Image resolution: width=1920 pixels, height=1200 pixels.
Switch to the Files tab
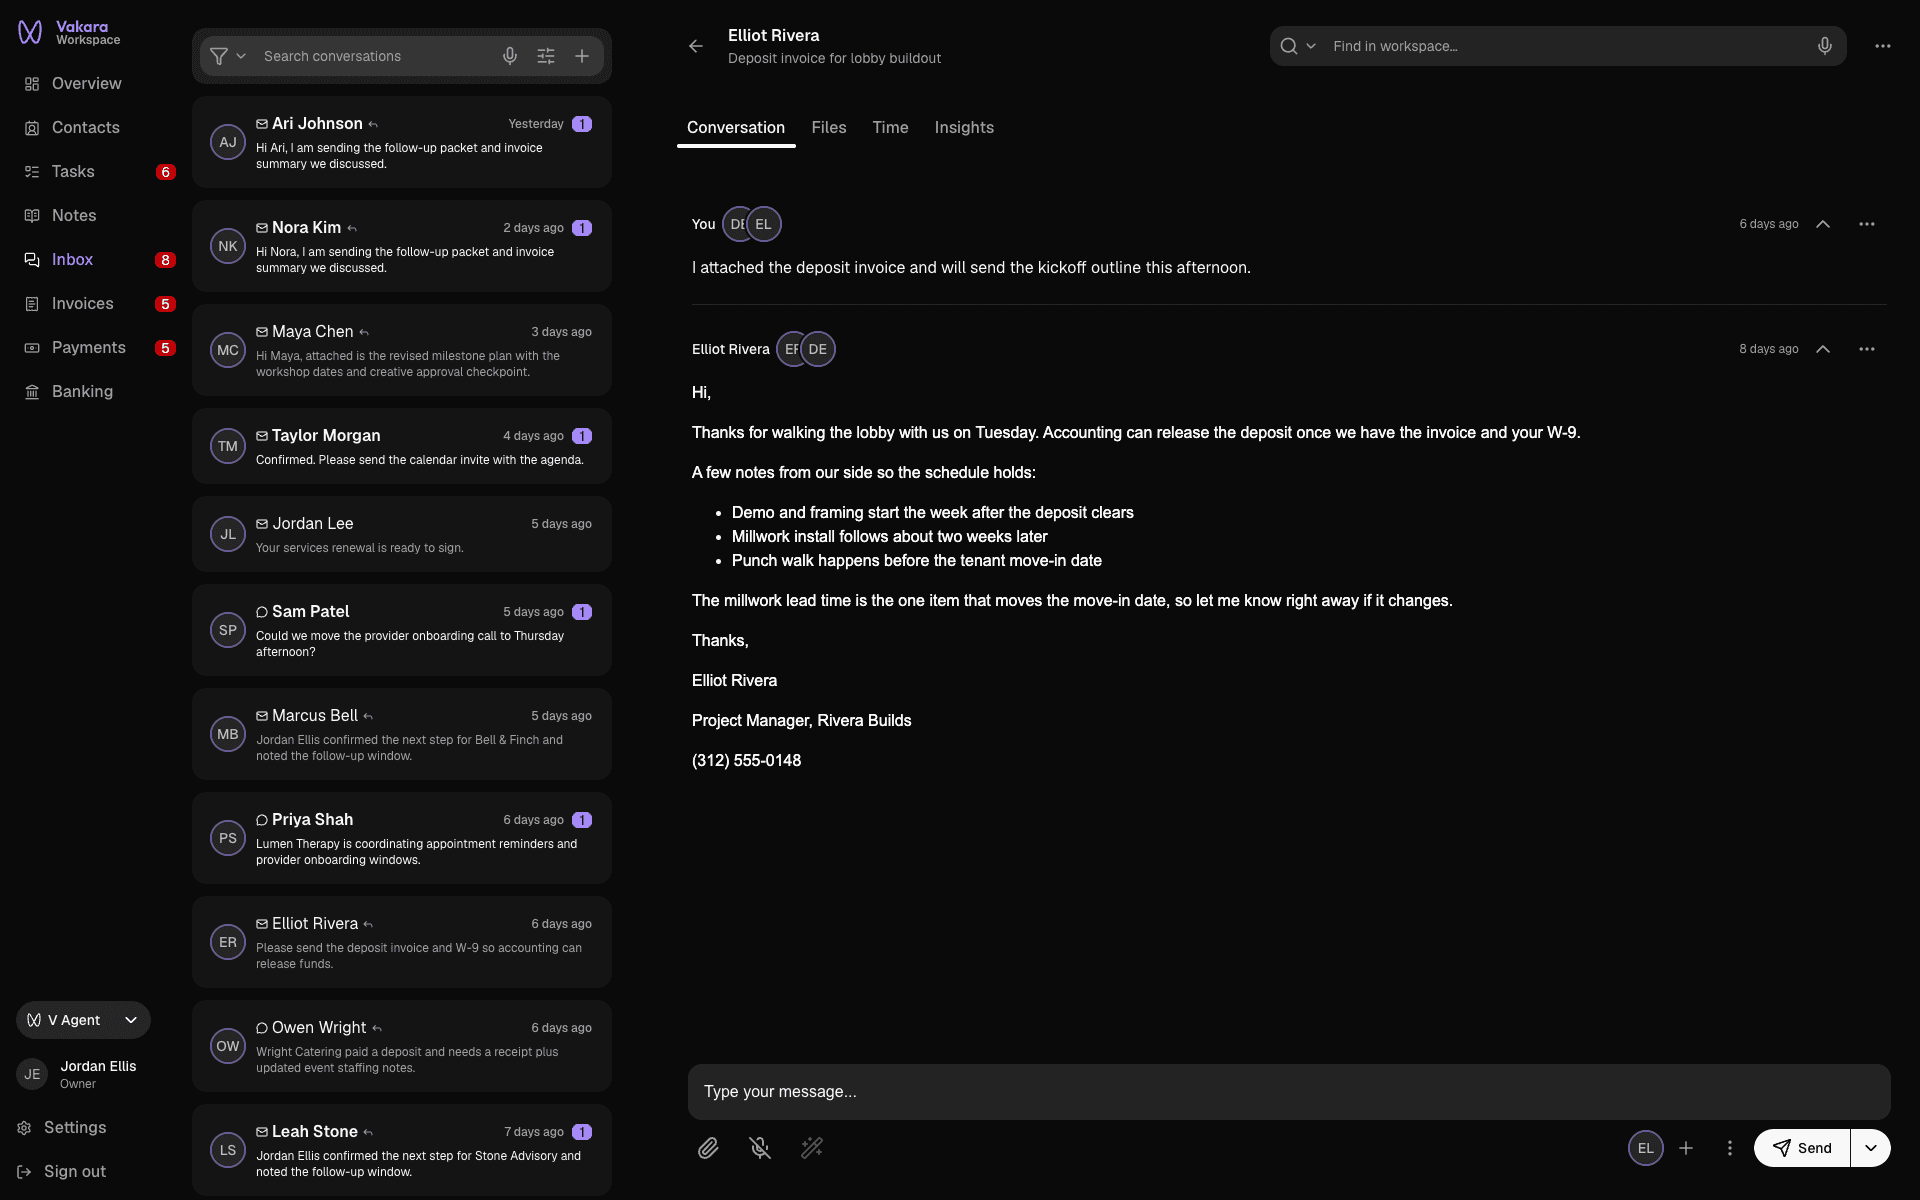[829, 128]
